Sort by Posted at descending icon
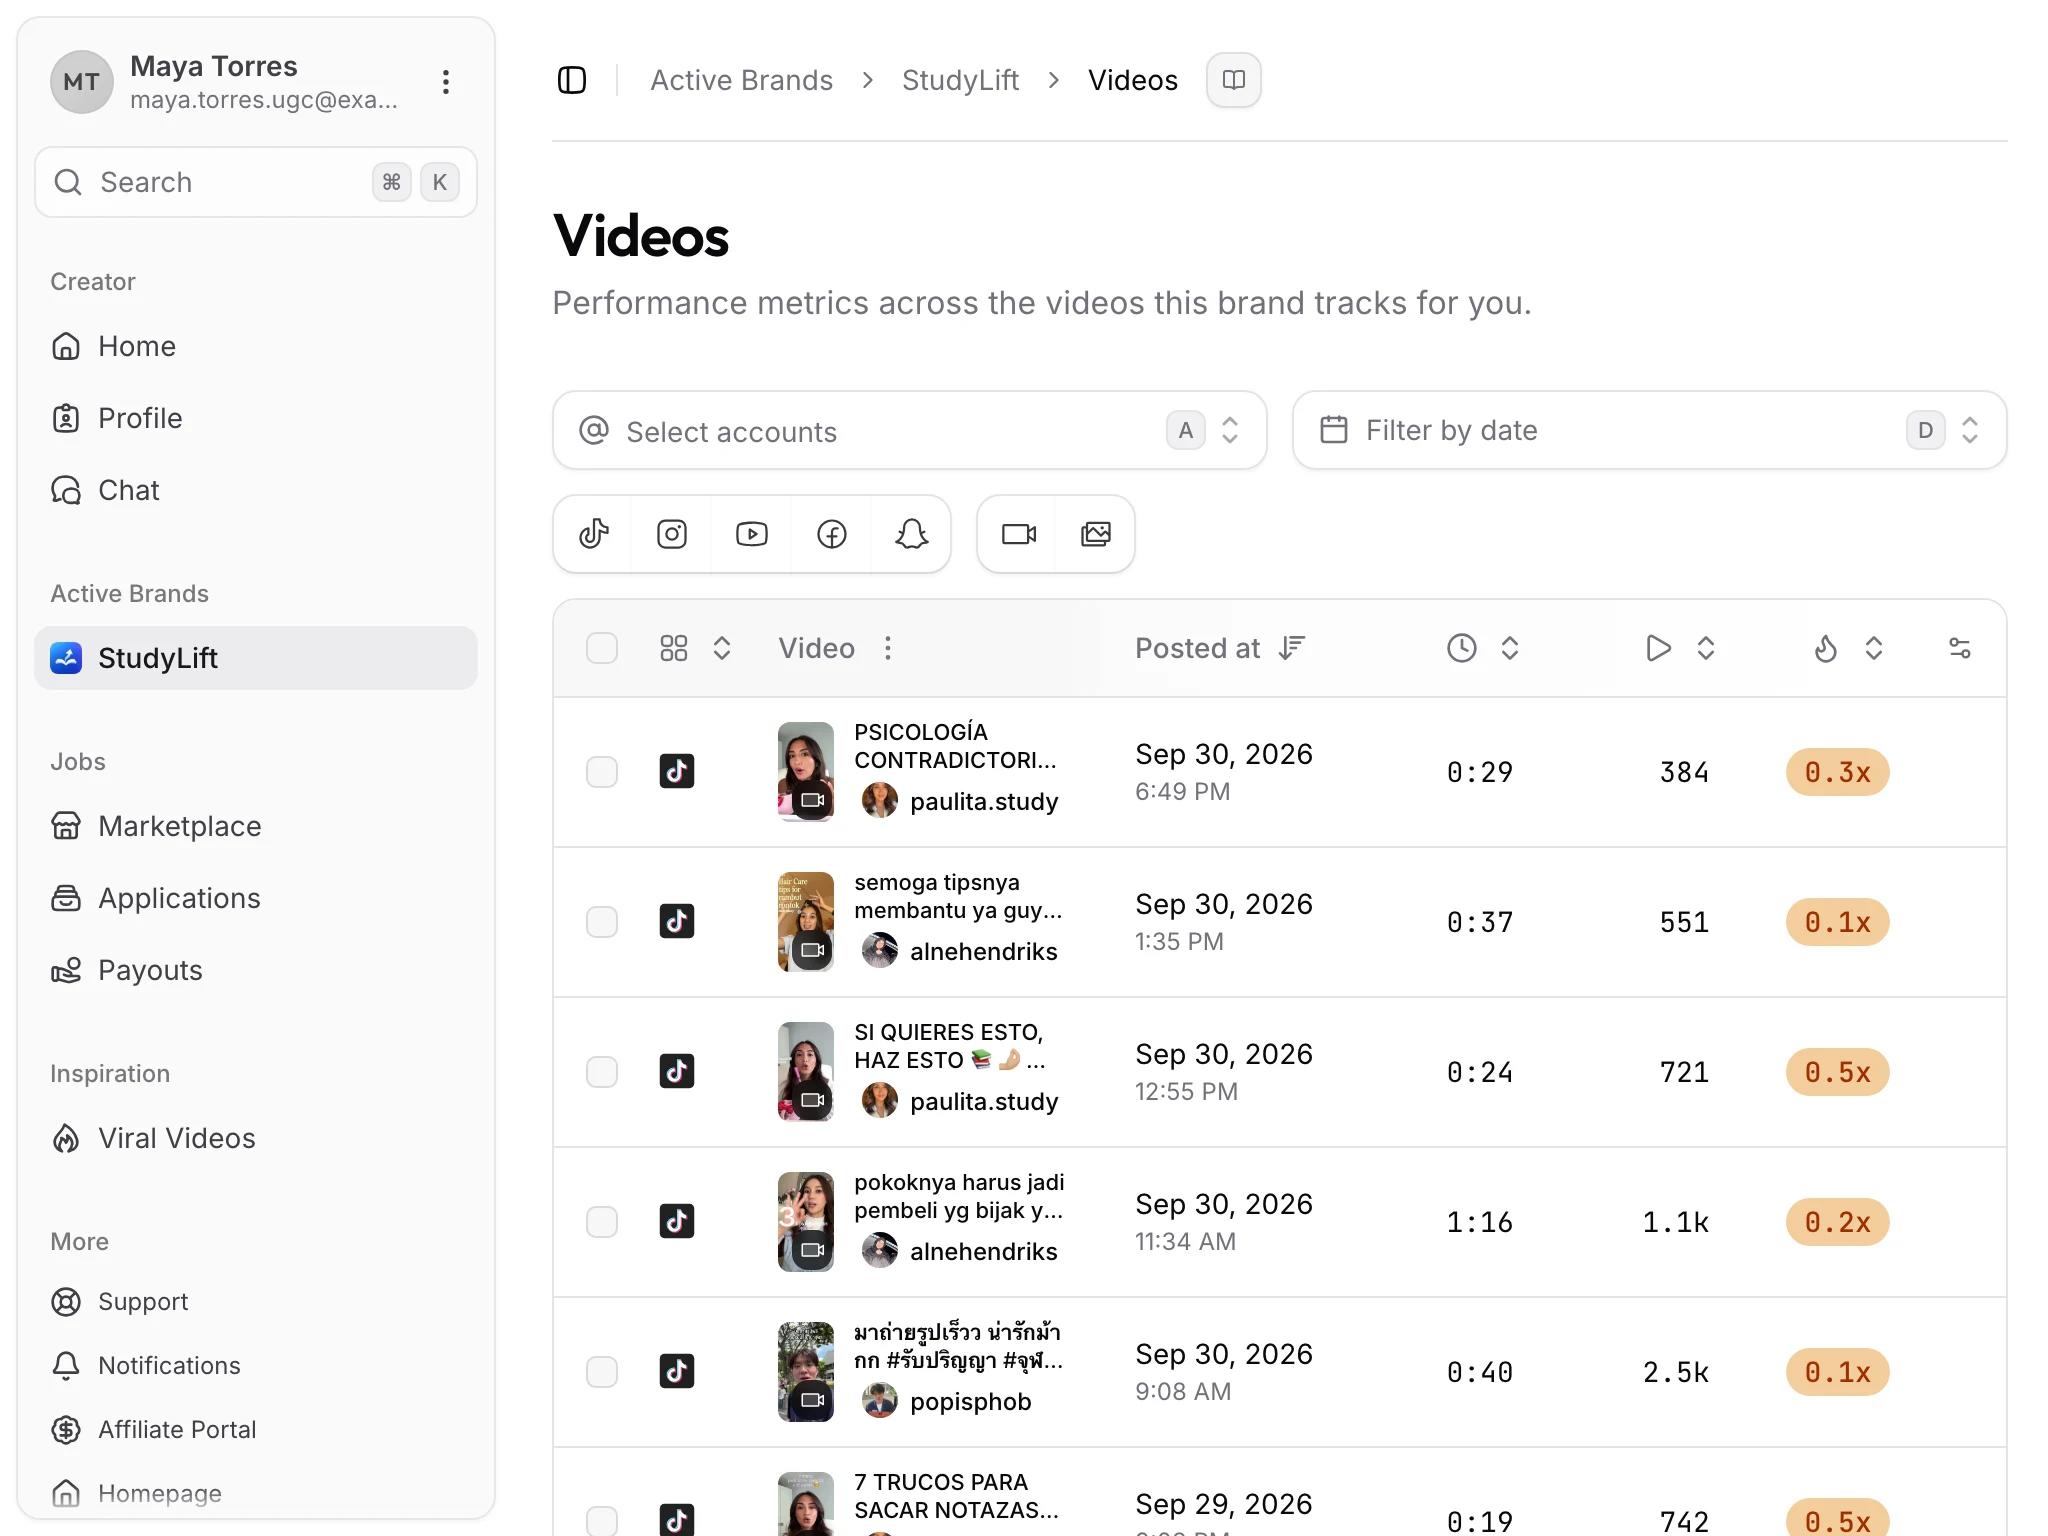Image resolution: width=2048 pixels, height=1536 pixels. coord(1292,648)
